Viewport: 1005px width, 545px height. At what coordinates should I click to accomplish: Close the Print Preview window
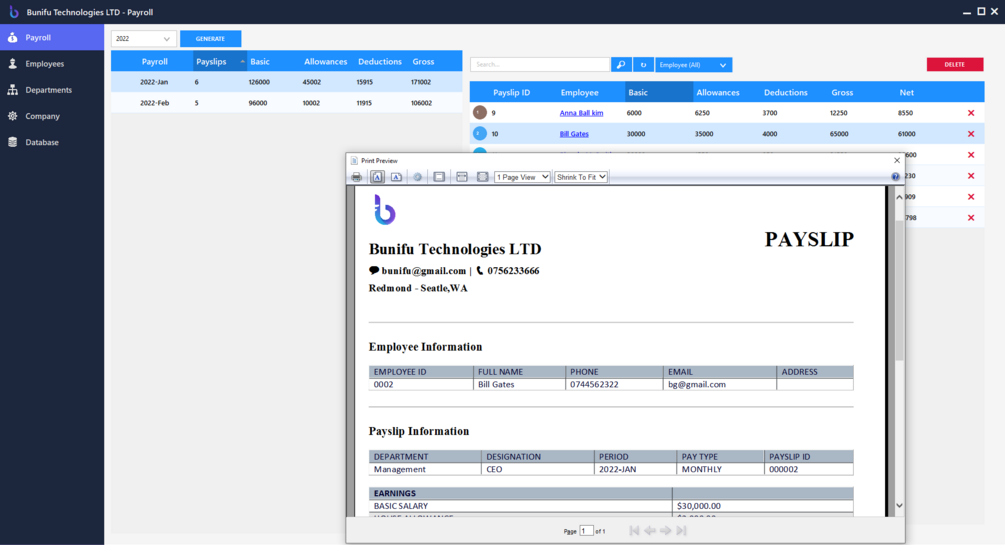[897, 160]
